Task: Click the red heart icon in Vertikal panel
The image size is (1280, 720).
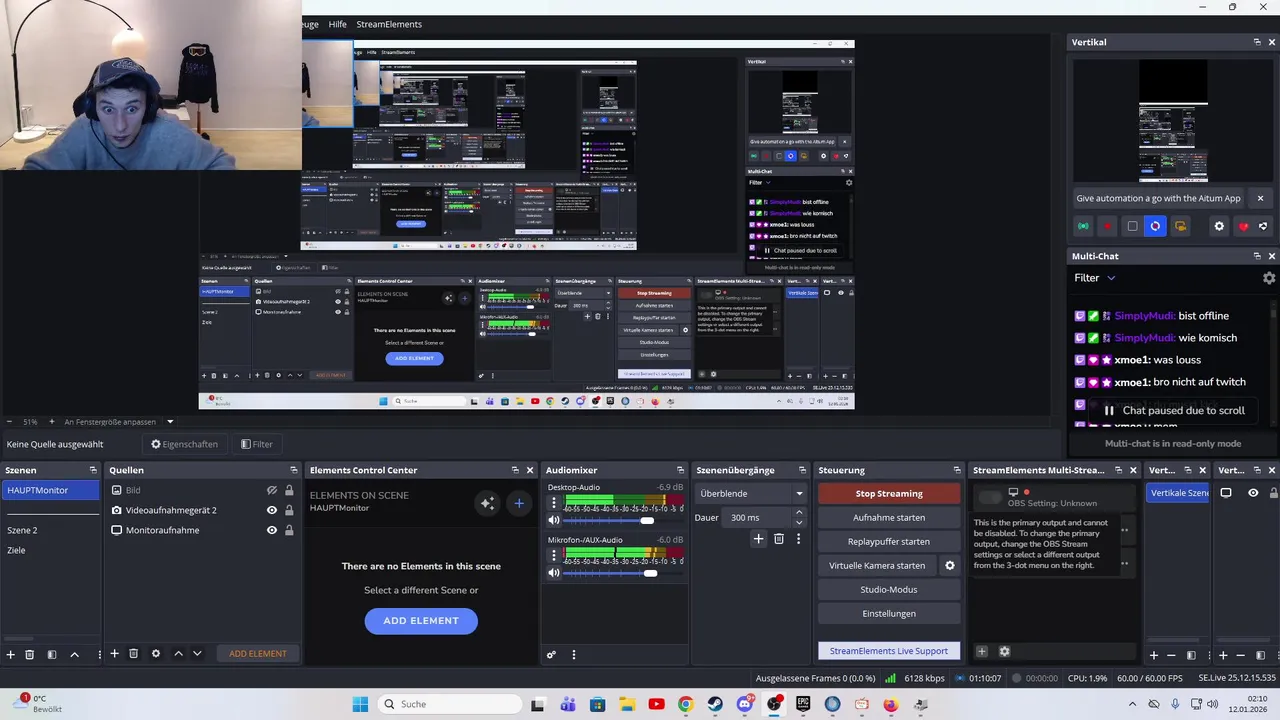Action: [1243, 227]
